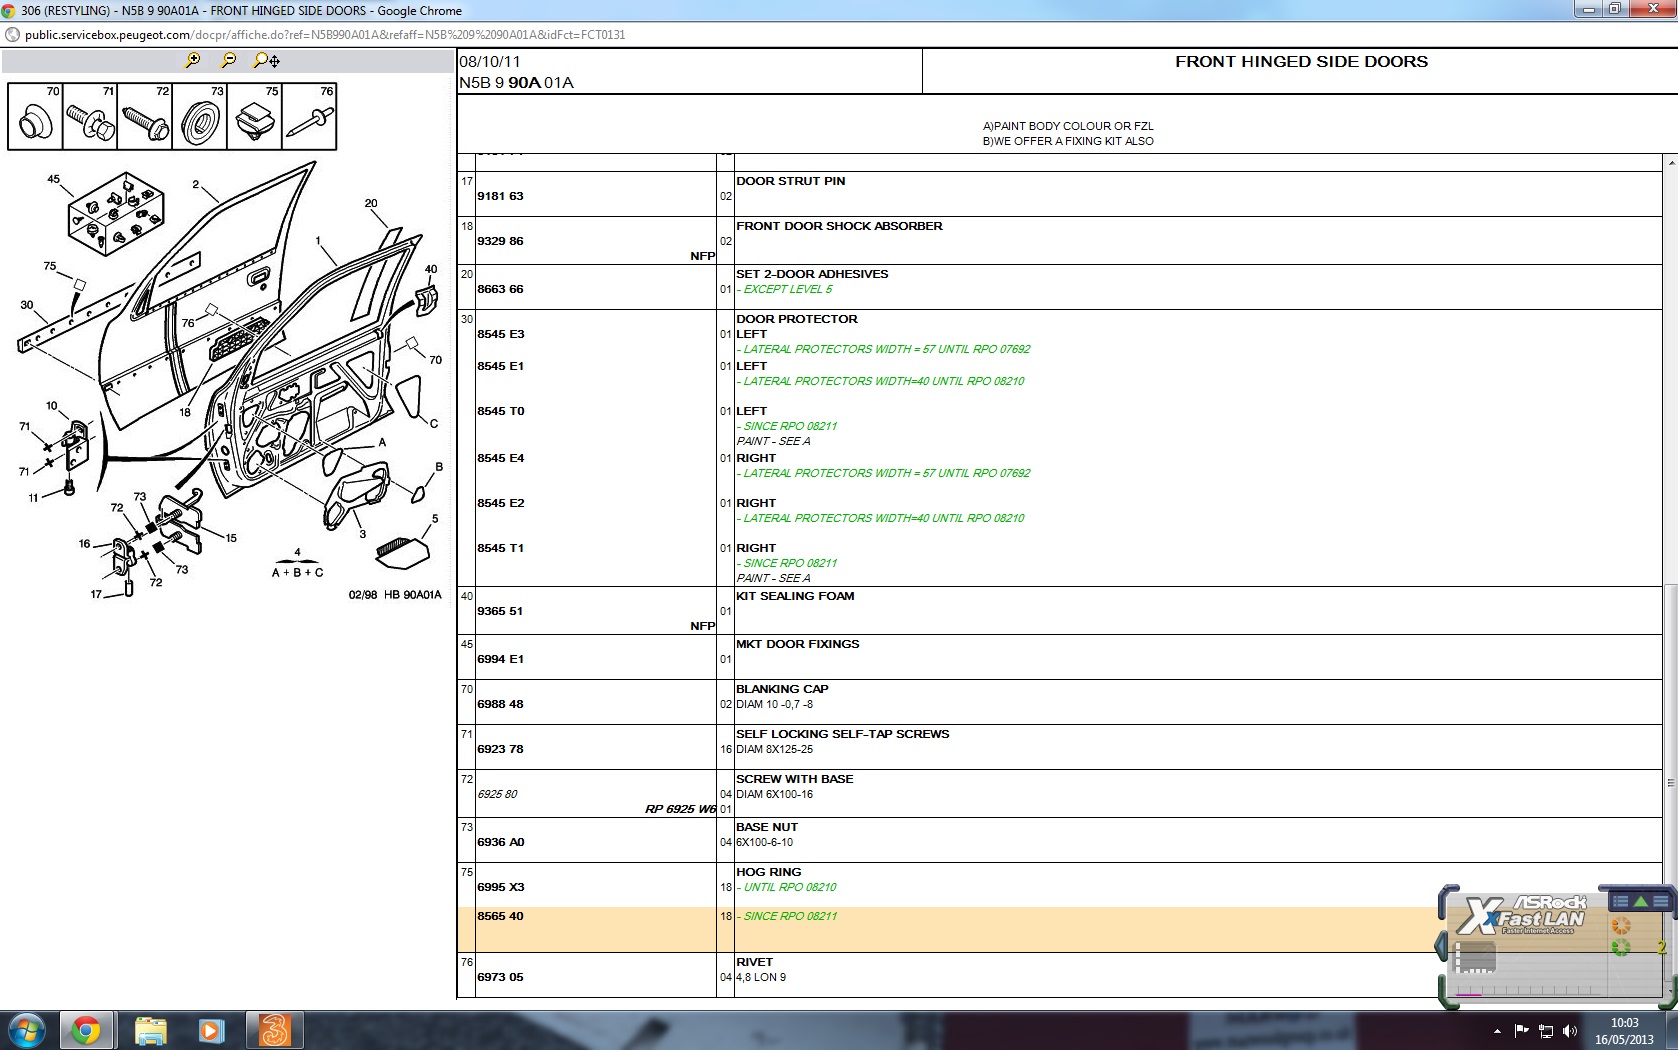Click part number 8545 E2
The width and height of the screenshot is (1678, 1050).
[500, 503]
